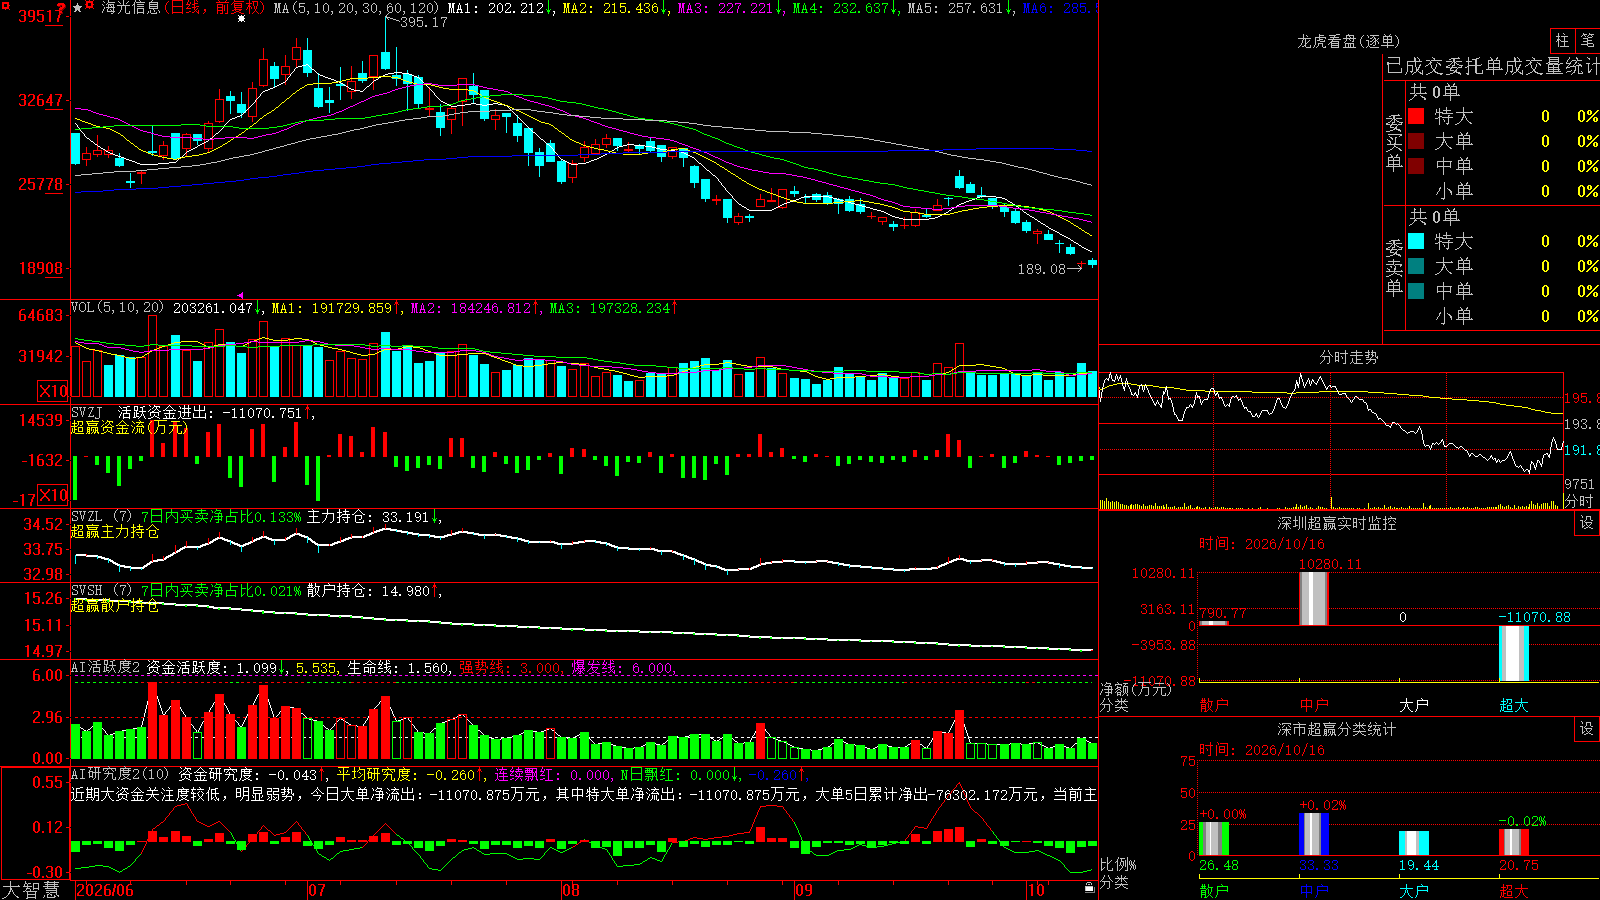Click the 超大 bar labeled -11070.88
The height and width of the screenshot is (900, 1600).
coord(1514,653)
